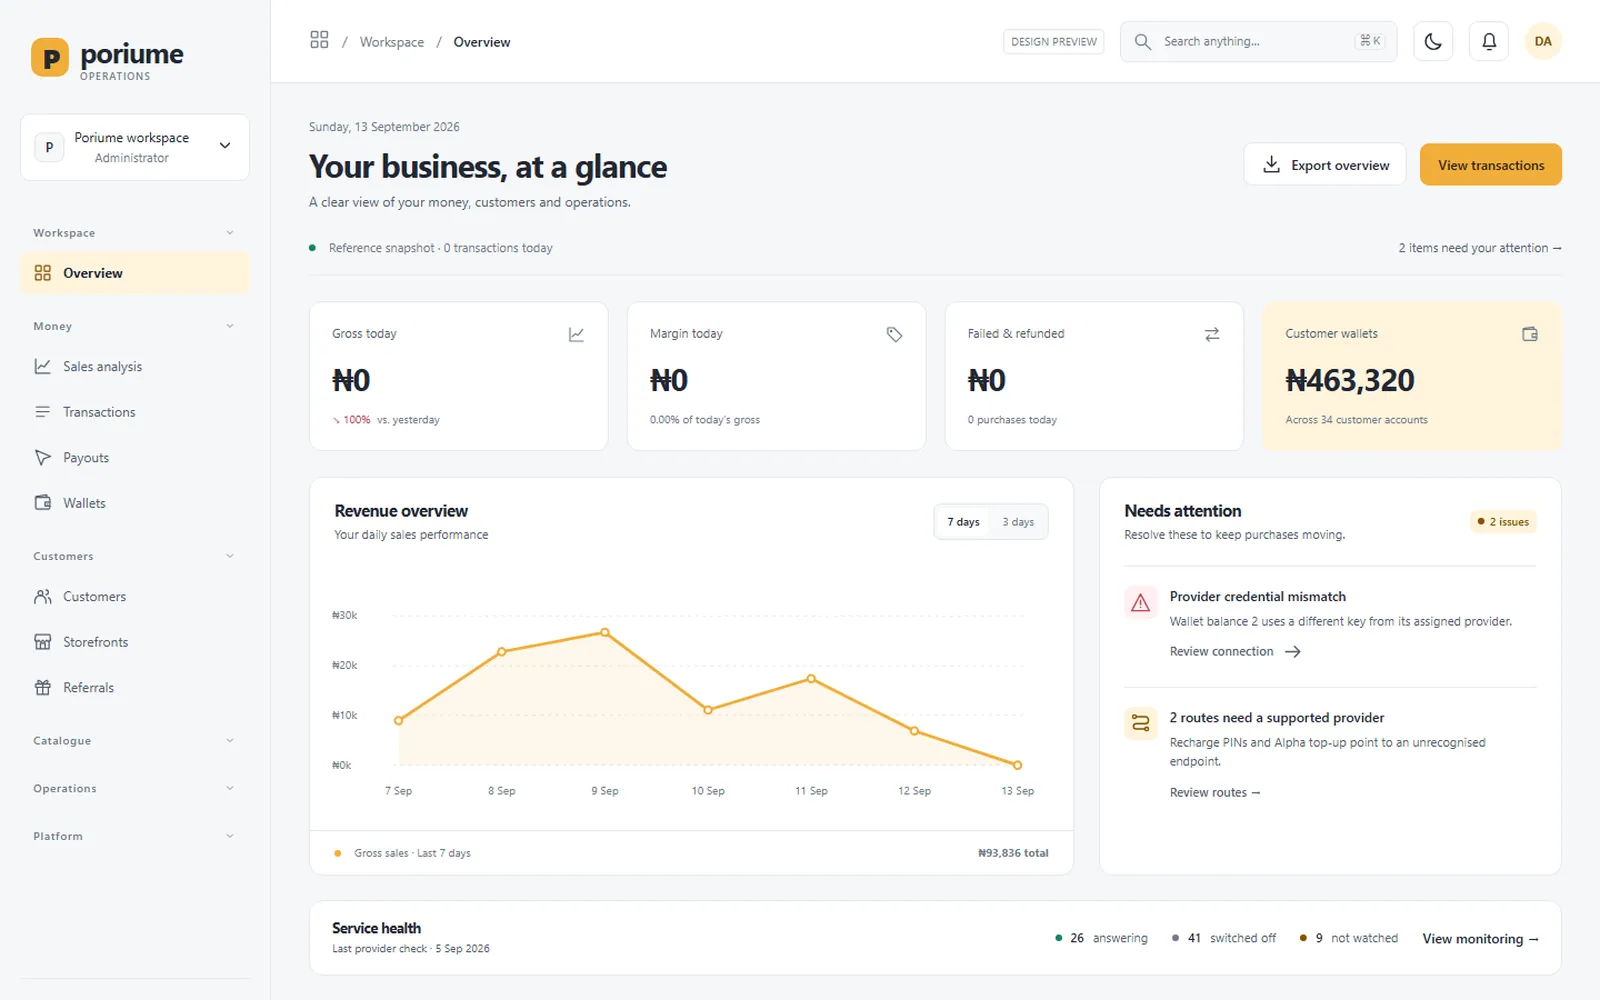Collapse the Money sidebar section
Image resolution: width=1600 pixels, height=1000 pixels.
click(135, 326)
